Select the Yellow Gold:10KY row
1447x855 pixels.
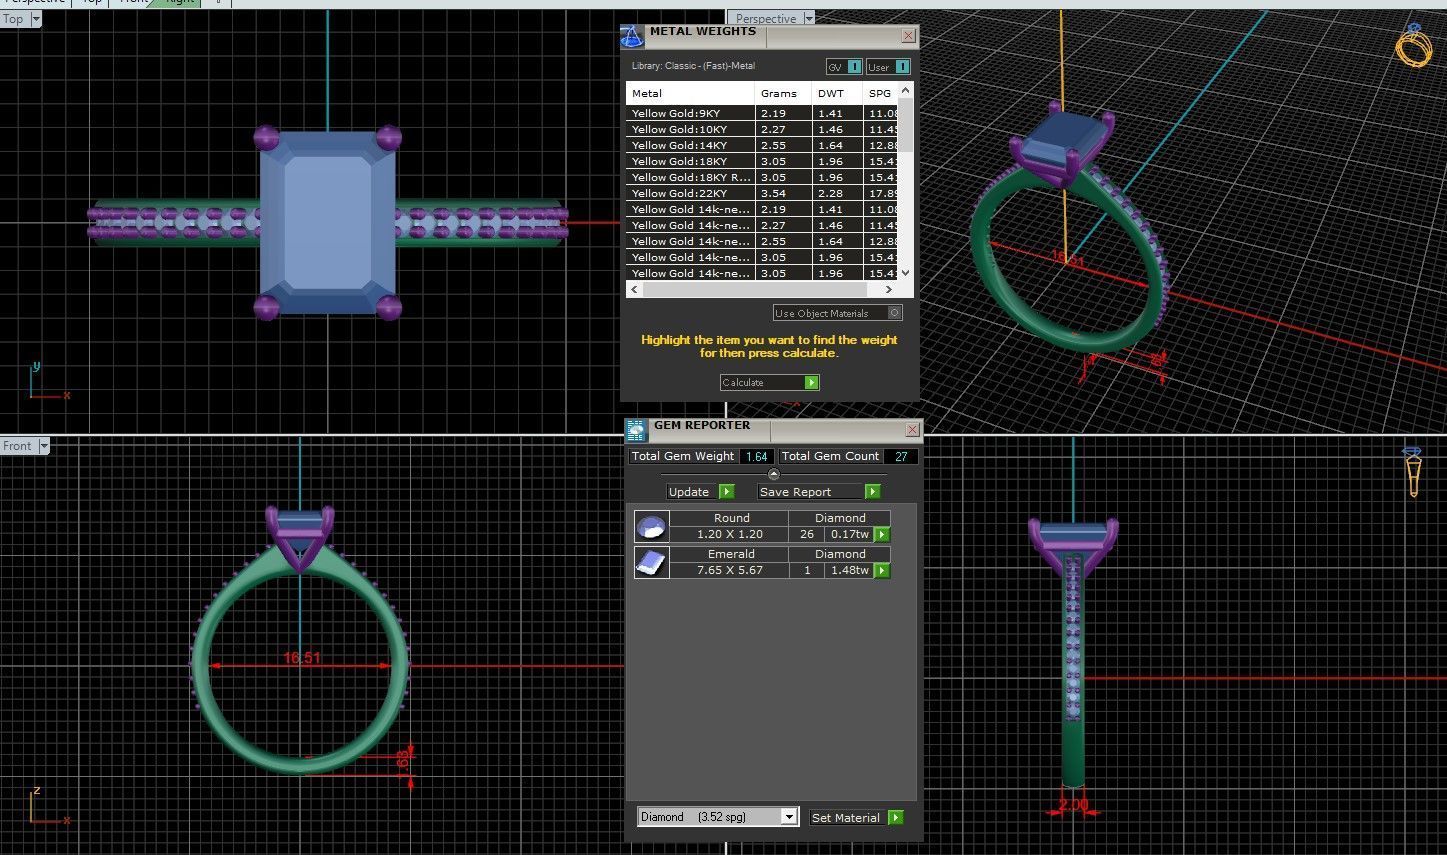click(x=762, y=129)
